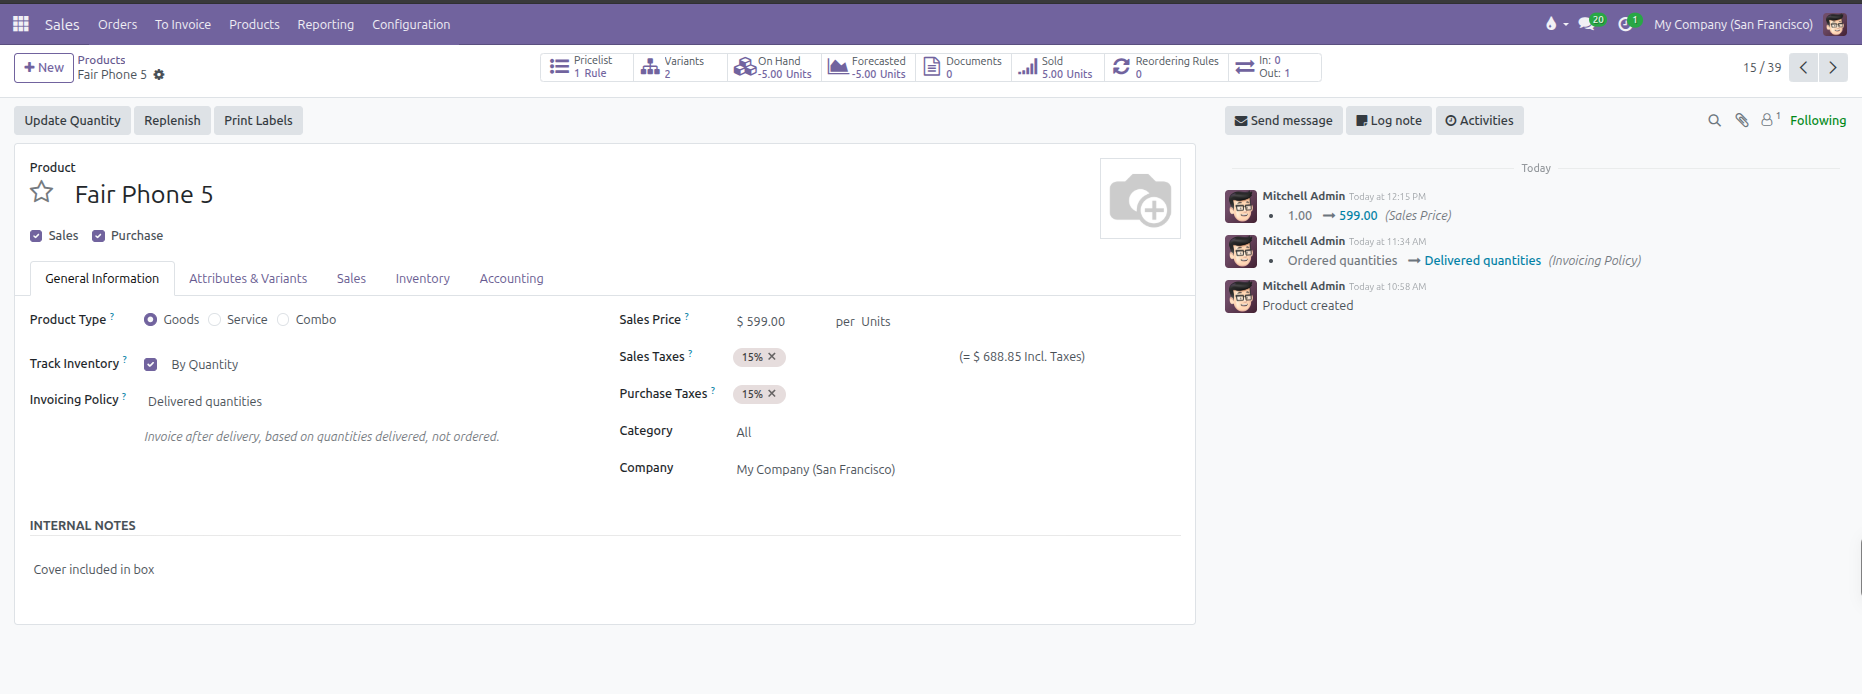Image resolution: width=1862 pixels, height=694 pixels.
Task: Toggle the Purchase checkbox
Action: pyautogui.click(x=98, y=236)
